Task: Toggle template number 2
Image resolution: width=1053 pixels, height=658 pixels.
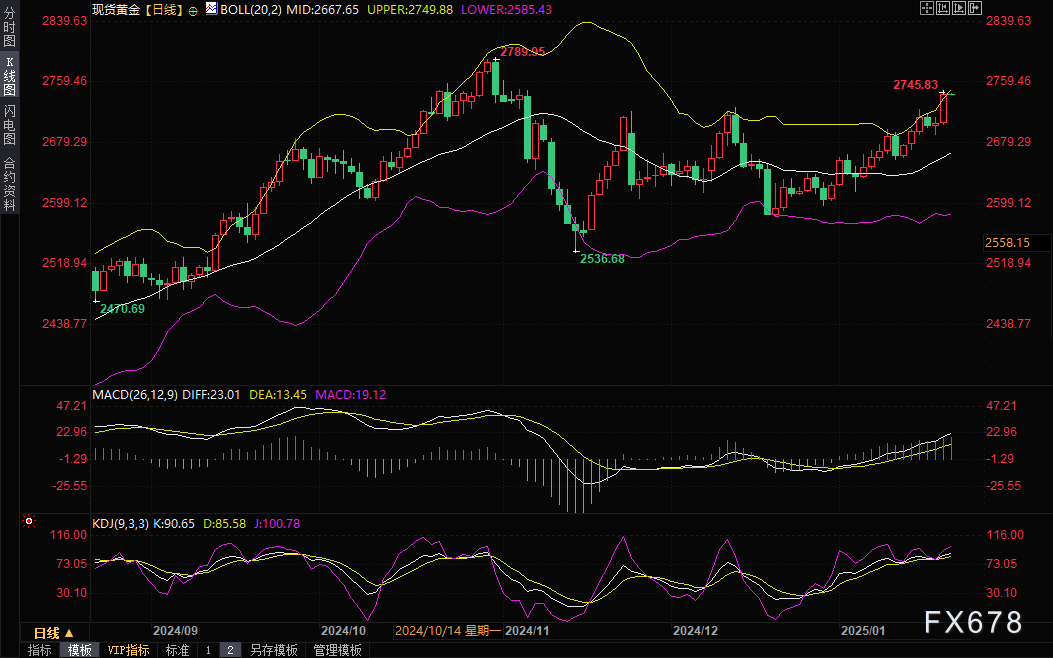Action: (x=229, y=650)
